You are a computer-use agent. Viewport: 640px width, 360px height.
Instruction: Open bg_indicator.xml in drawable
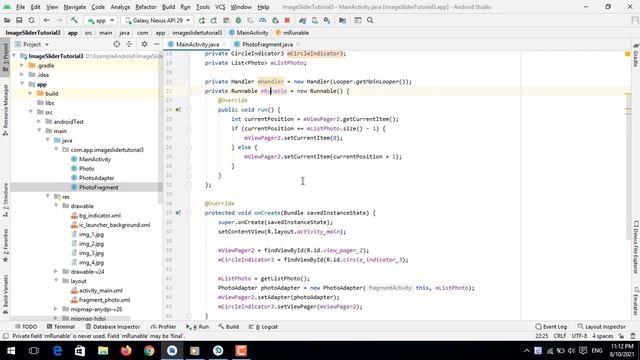point(100,216)
